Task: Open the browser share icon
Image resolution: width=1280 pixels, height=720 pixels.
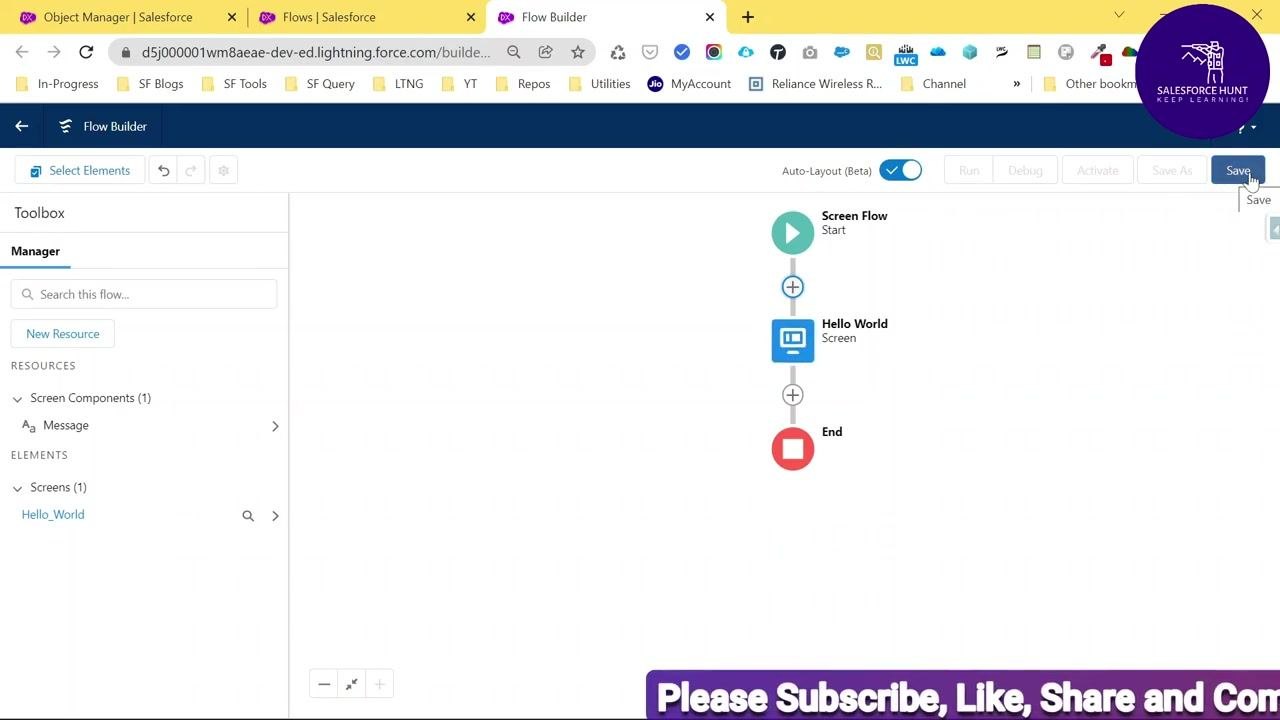Action: (546, 52)
